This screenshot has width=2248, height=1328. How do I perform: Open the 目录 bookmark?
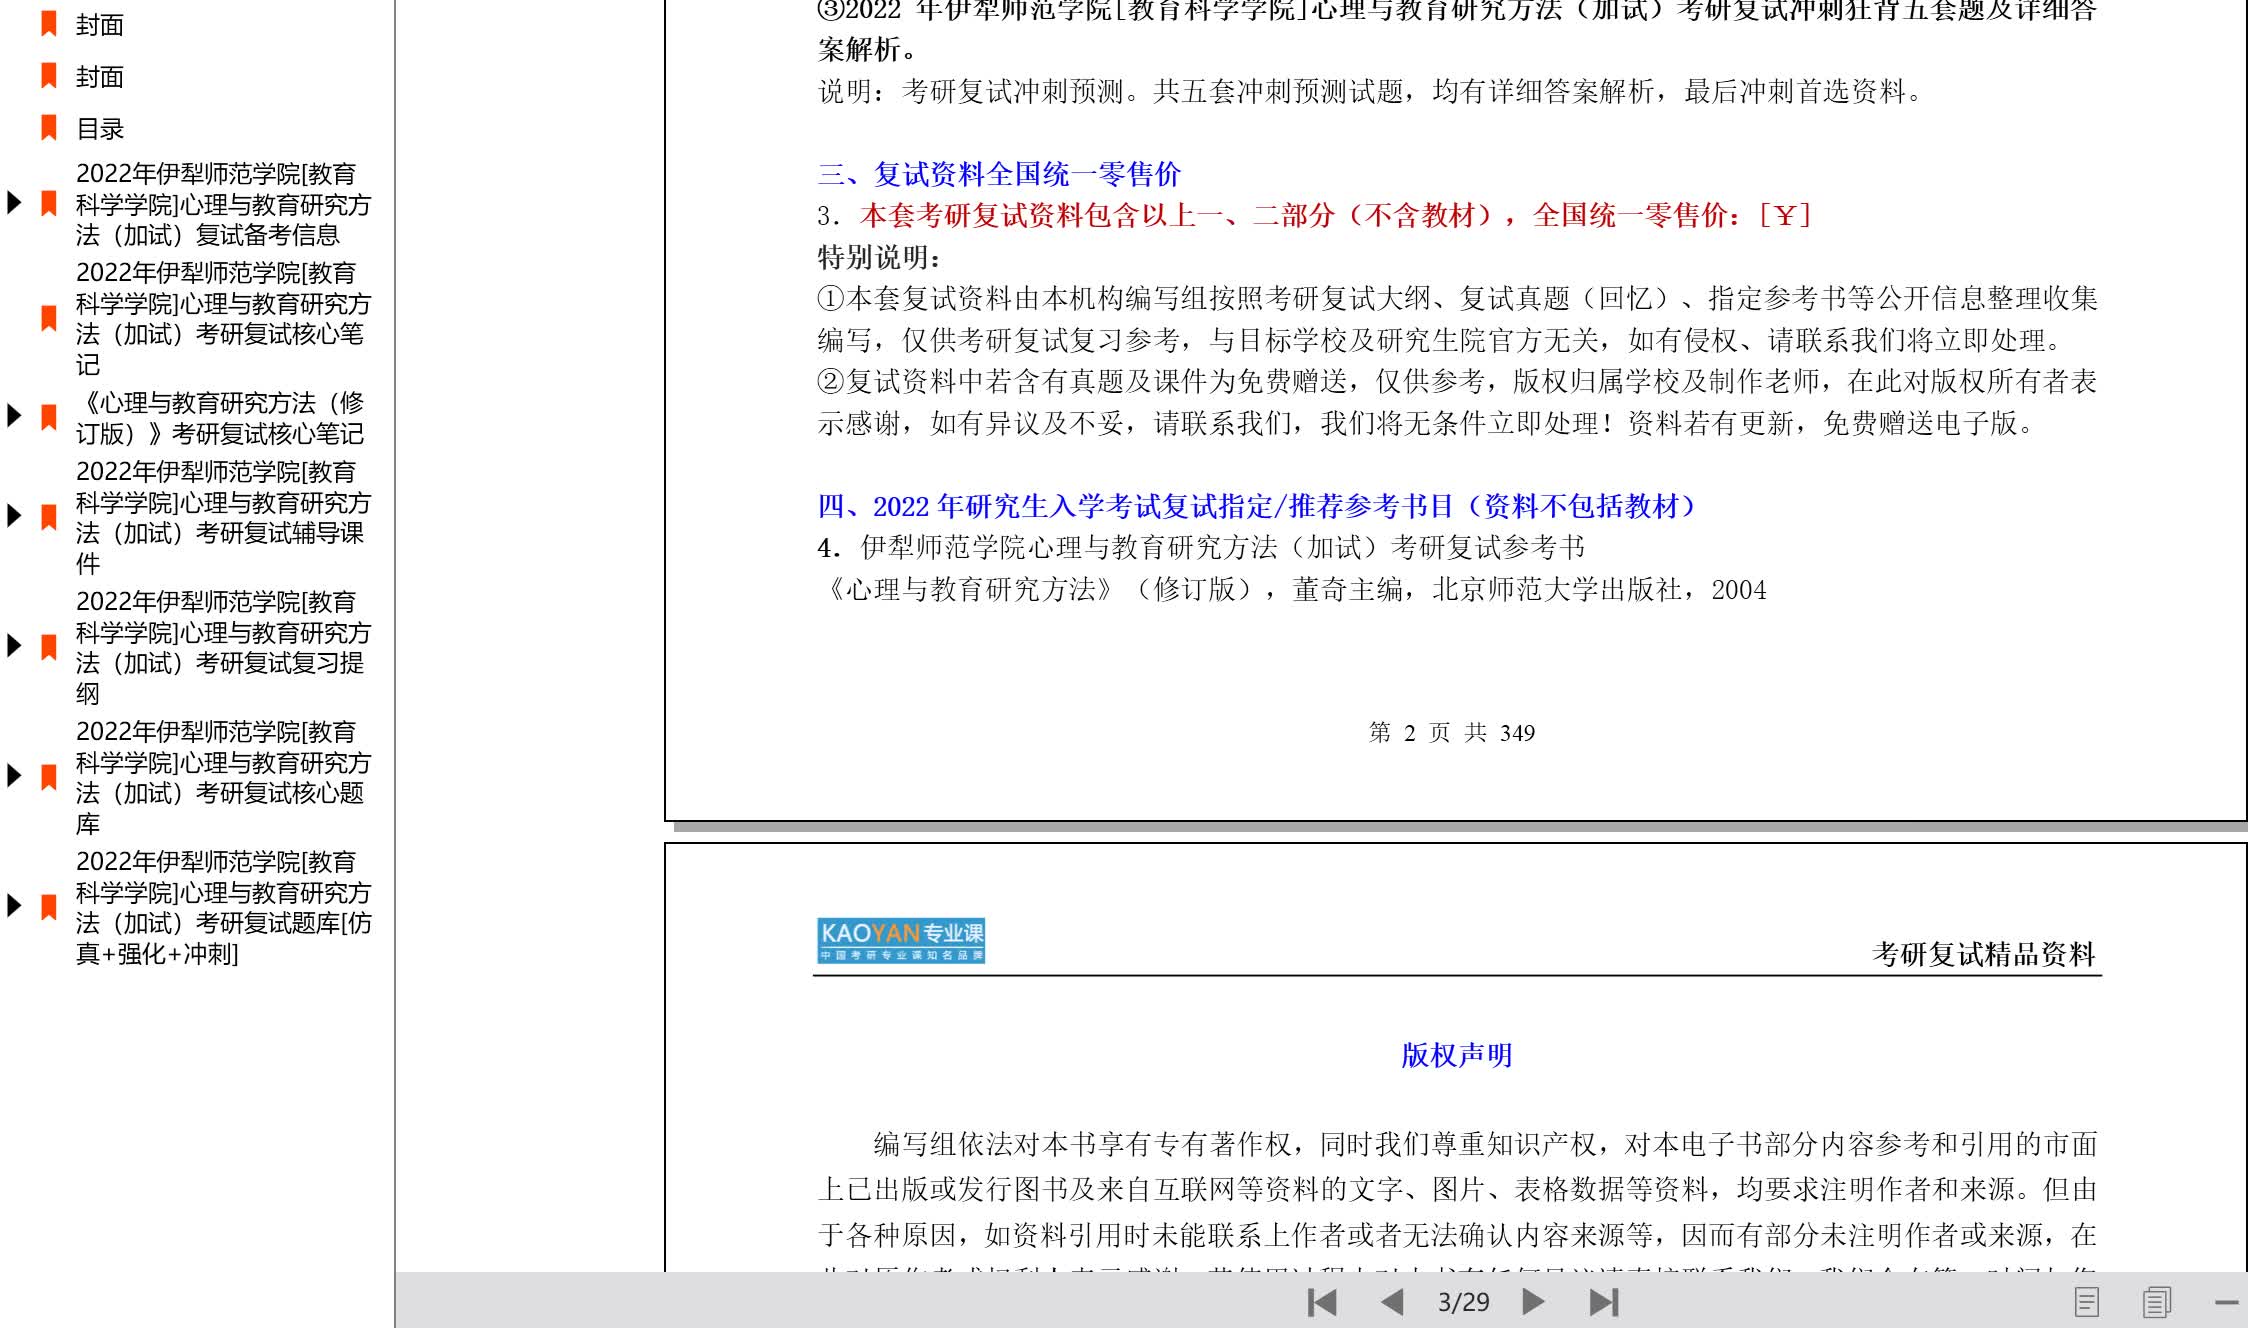pyautogui.click(x=100, y=129)
